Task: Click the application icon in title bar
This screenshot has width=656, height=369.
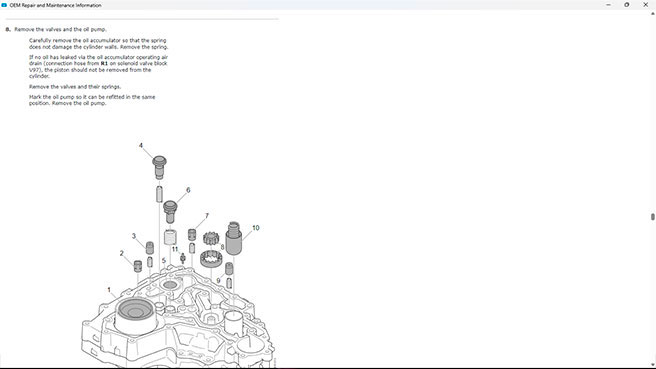Action: (x=4, y=5)
